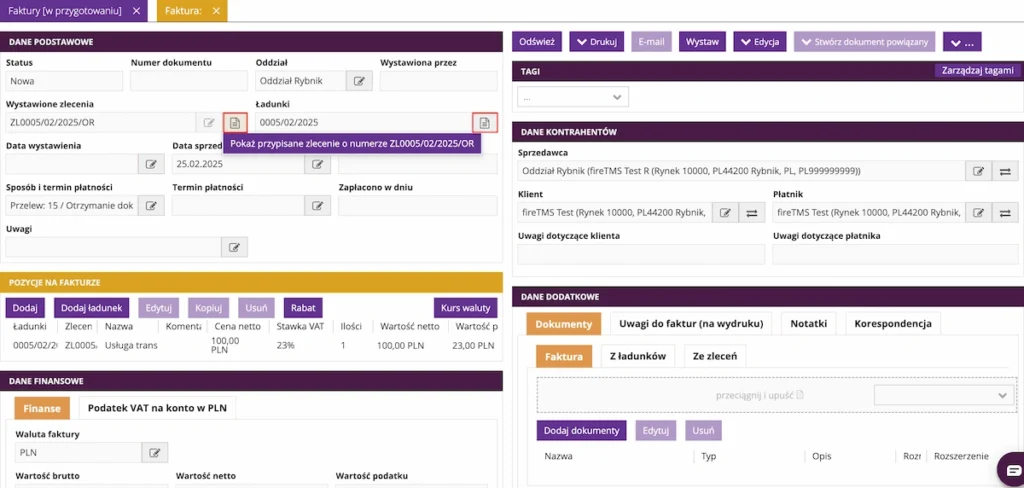The height and width of the screenshot is (488, 1024).
Task: Click the Status field showing Nowa
Action: [64, 81]
